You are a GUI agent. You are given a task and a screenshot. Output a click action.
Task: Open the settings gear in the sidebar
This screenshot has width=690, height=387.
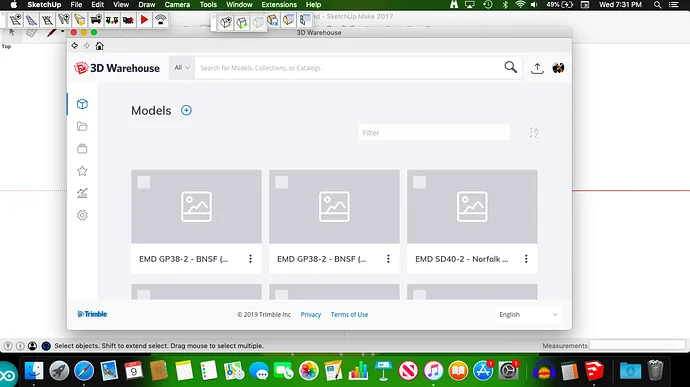coord(82,215)
